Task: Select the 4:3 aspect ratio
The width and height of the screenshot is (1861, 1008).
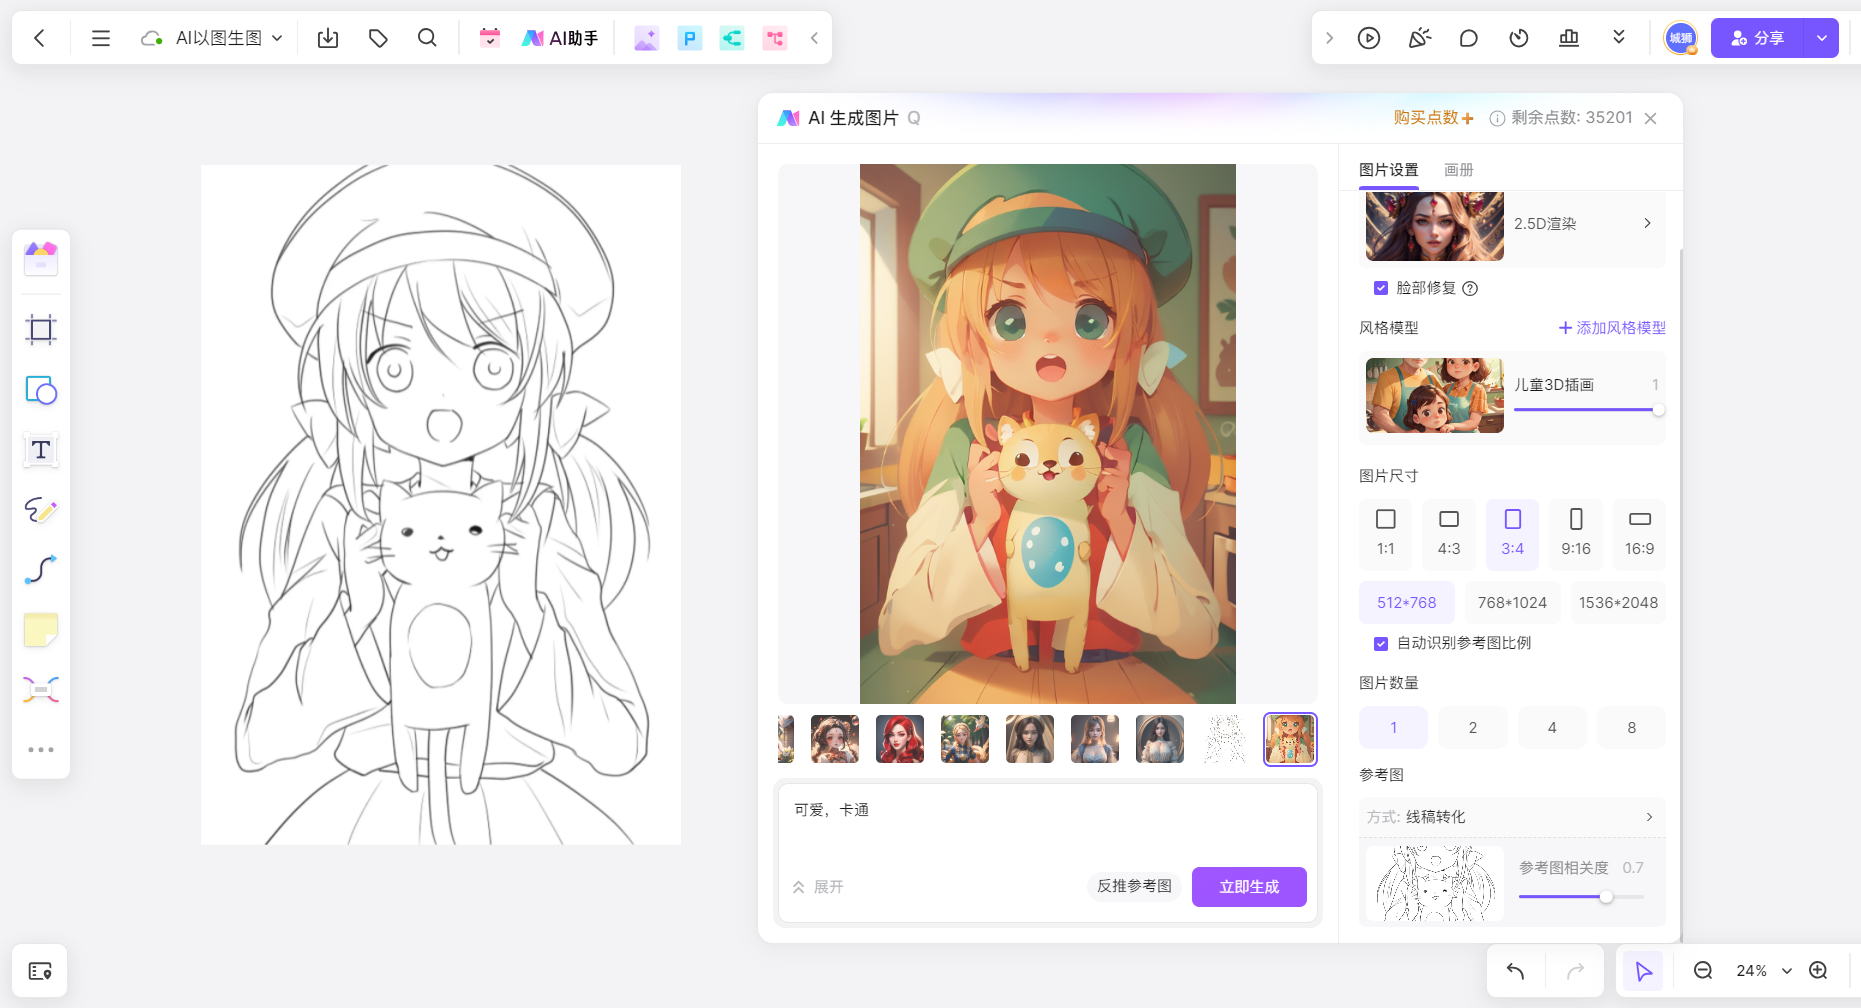Action: point(1449,533)
